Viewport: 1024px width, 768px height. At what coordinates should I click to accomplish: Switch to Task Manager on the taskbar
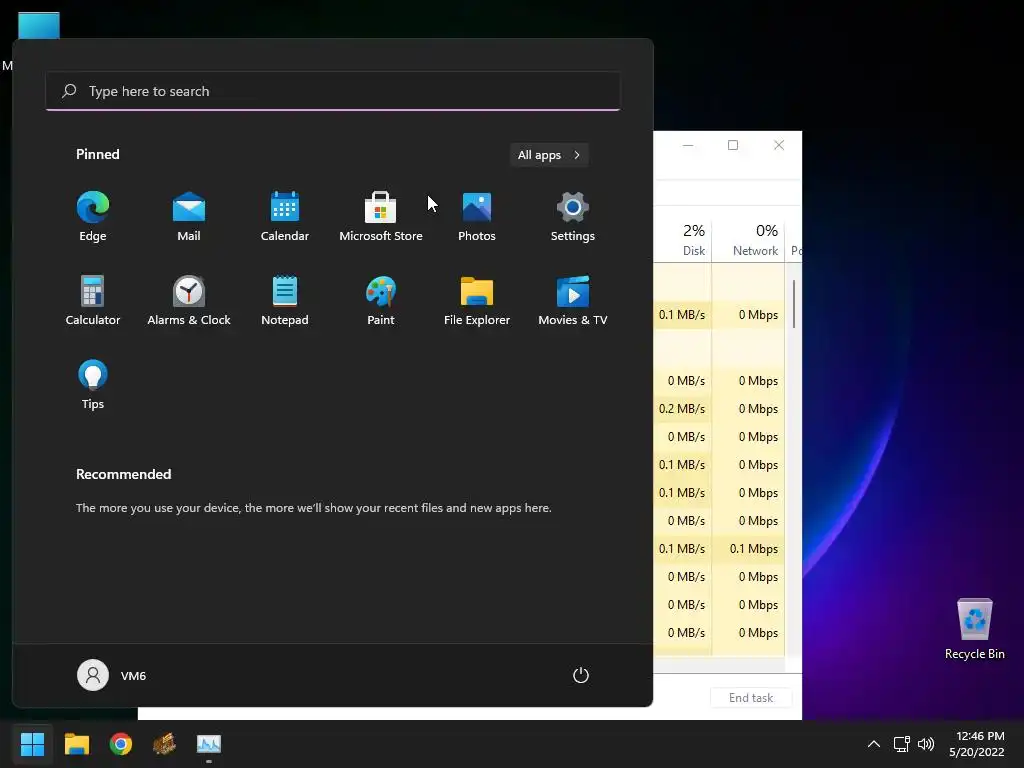[209, 744]
